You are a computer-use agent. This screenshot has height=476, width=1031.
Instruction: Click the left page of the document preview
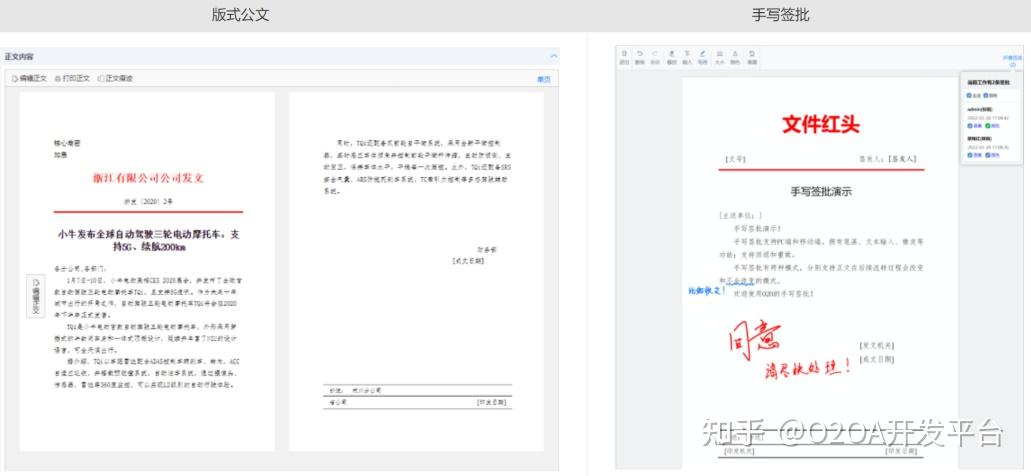[x=147, y=272]
